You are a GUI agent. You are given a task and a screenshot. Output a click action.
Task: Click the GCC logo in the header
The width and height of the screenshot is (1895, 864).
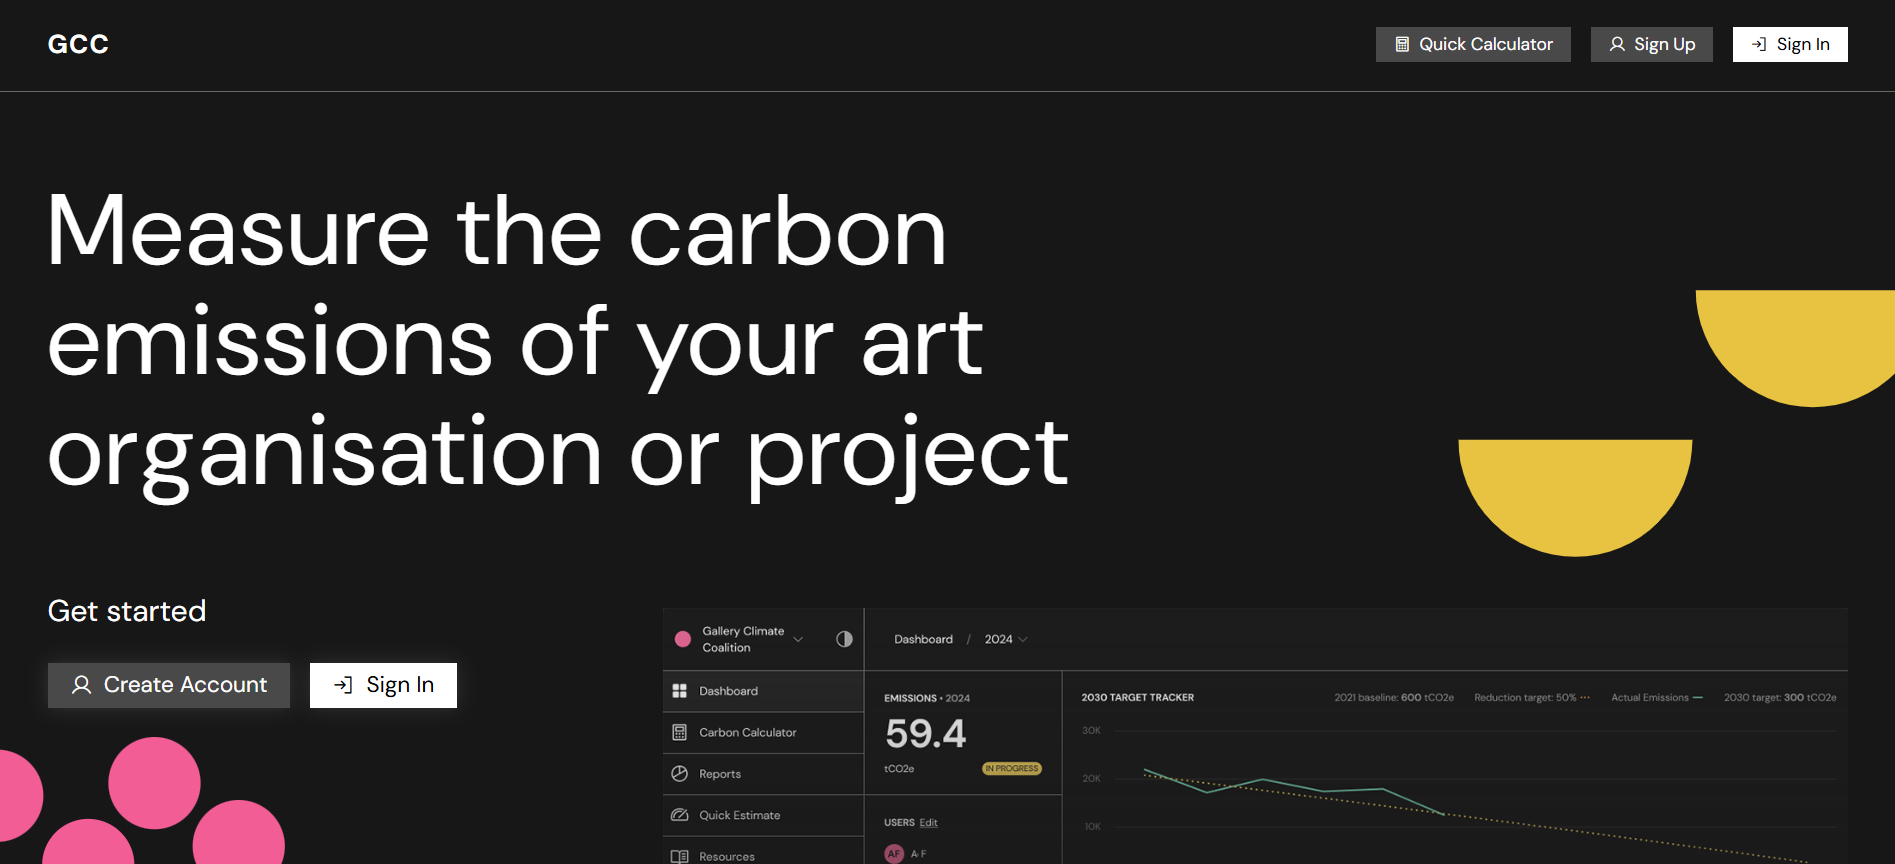pyautogui.click(x=78, y=44)
